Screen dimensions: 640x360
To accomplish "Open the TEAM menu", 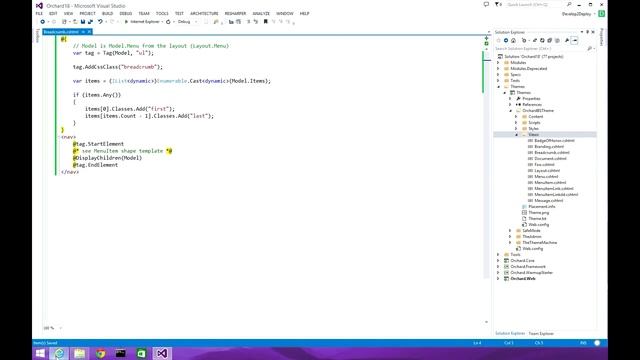I will [144, 13].
